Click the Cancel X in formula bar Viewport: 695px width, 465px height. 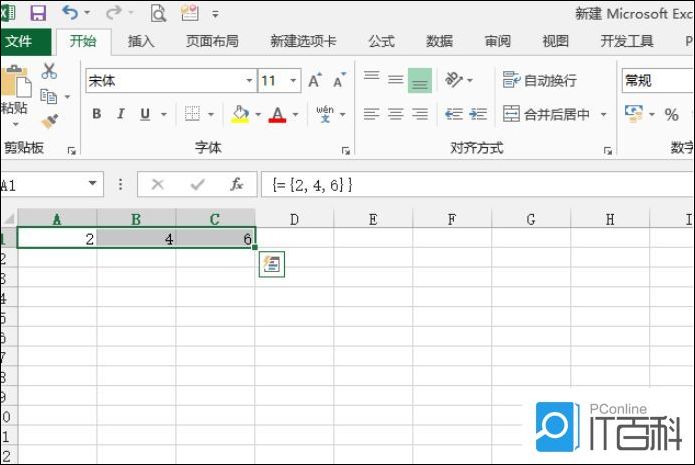tap(157, 184)
